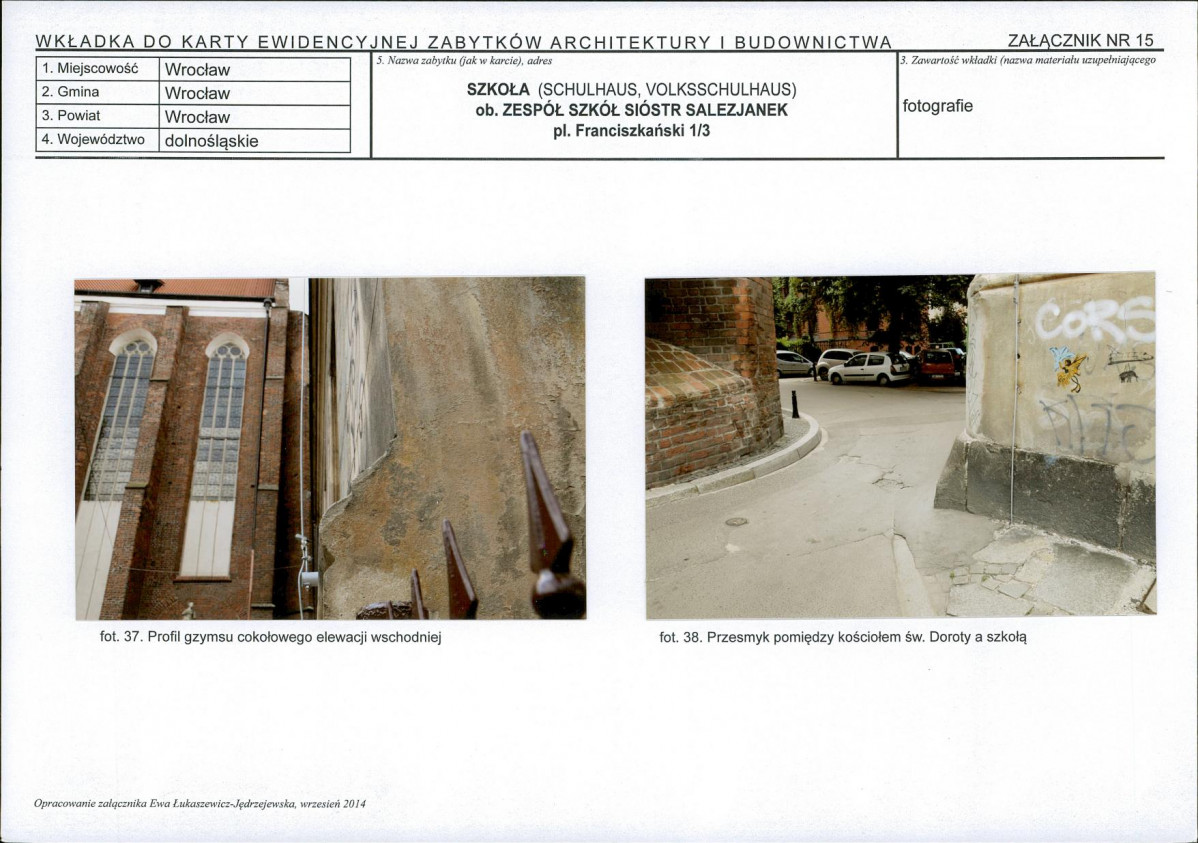The height and width of the screenshot is (843, 1198).
Task: Click the 'ob. ZESPÓŁ SZKÓŁ SIÓSTR SALEZJANEK' line
Action: [631, 110]
